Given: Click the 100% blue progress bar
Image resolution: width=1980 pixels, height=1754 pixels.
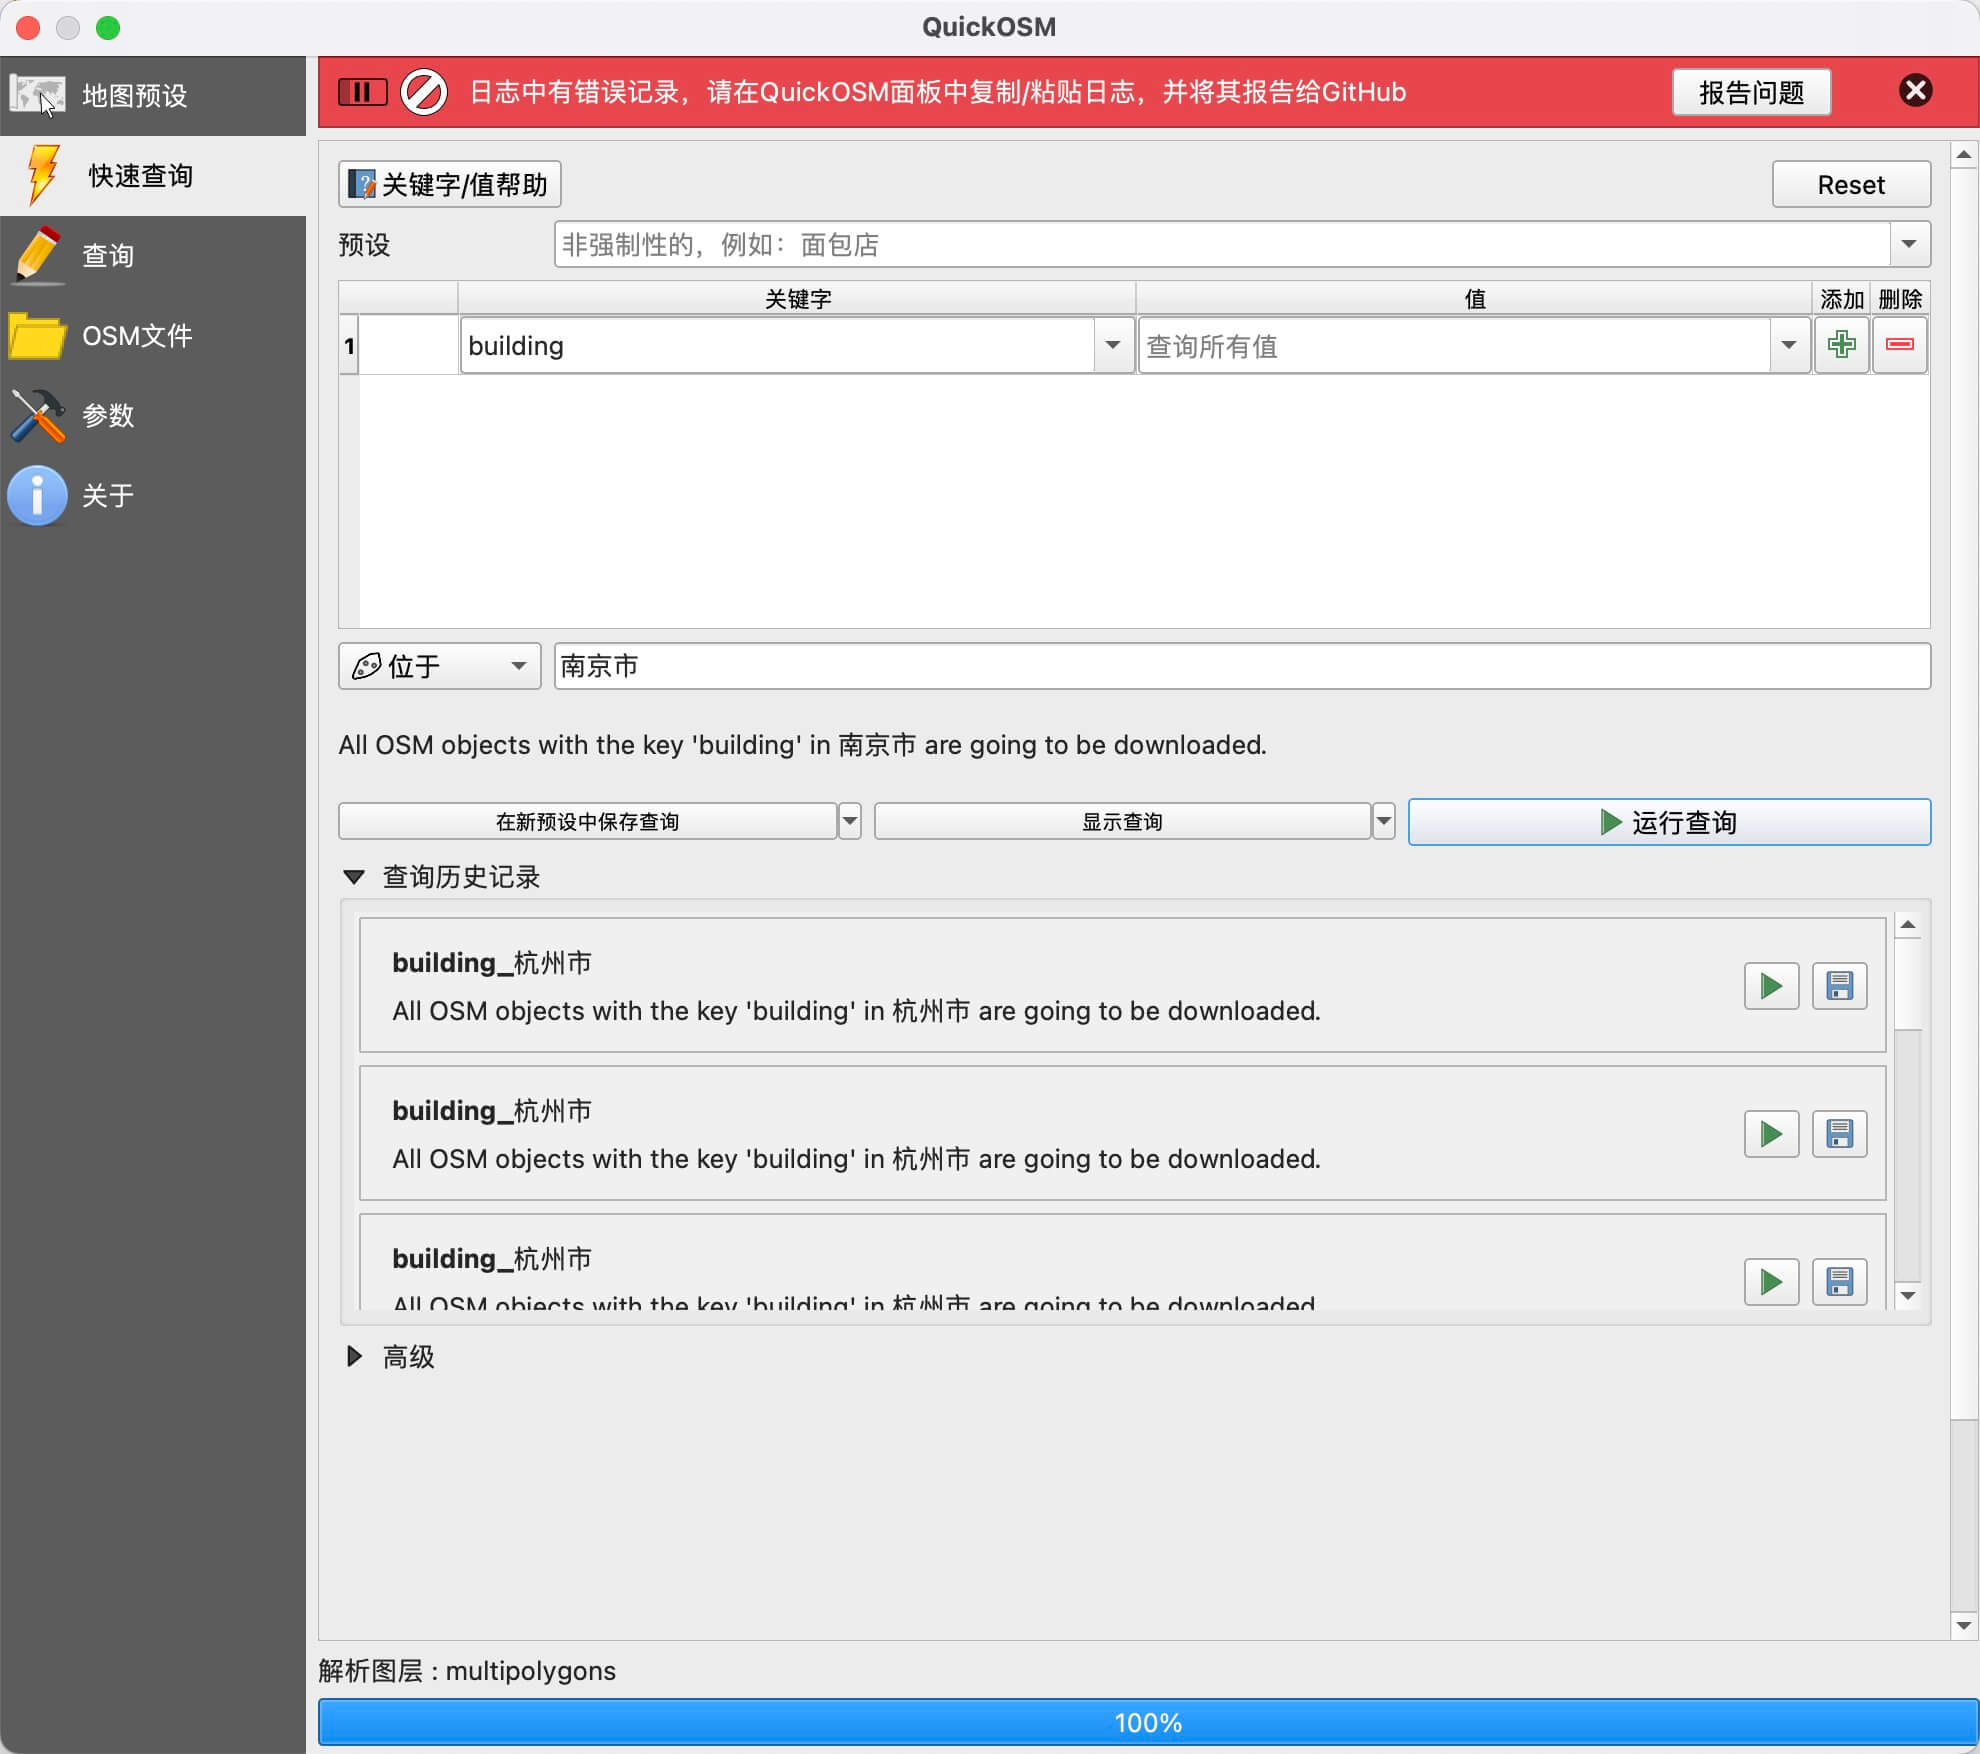Looking at the screenshot, I should coord(1147,1722).
